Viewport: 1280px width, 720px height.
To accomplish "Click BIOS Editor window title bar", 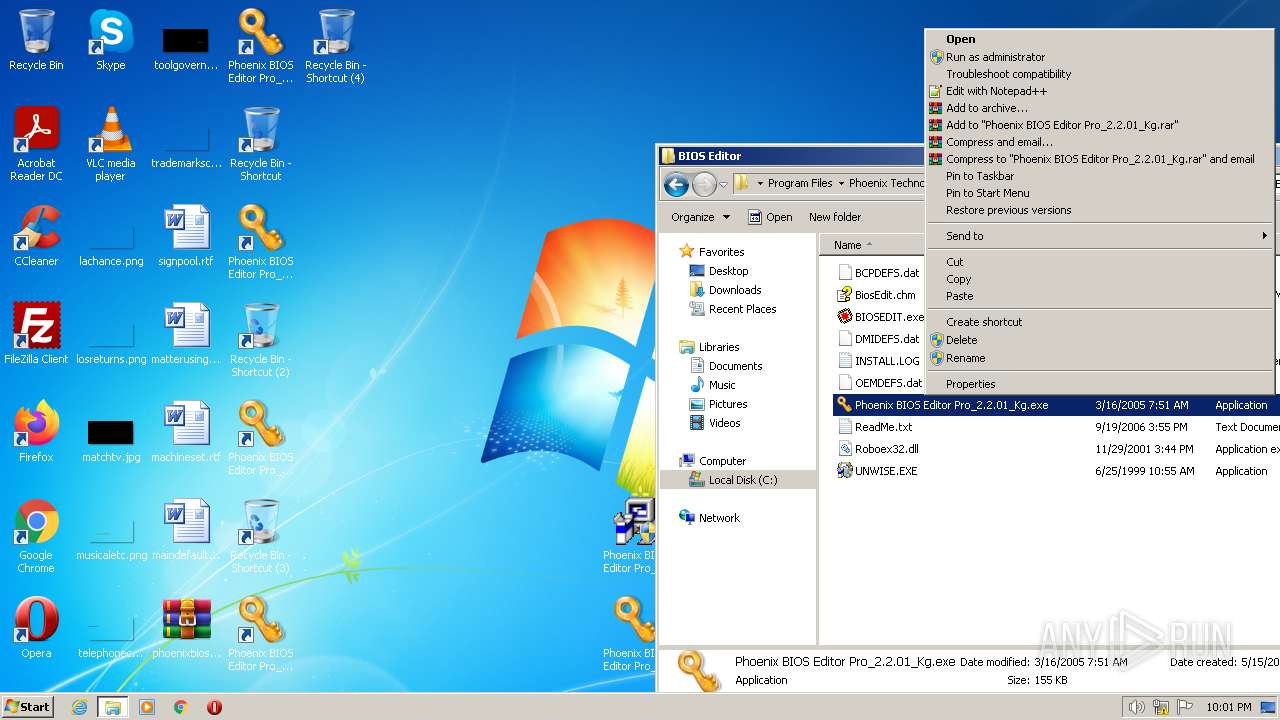I will (x=790, y=156).
